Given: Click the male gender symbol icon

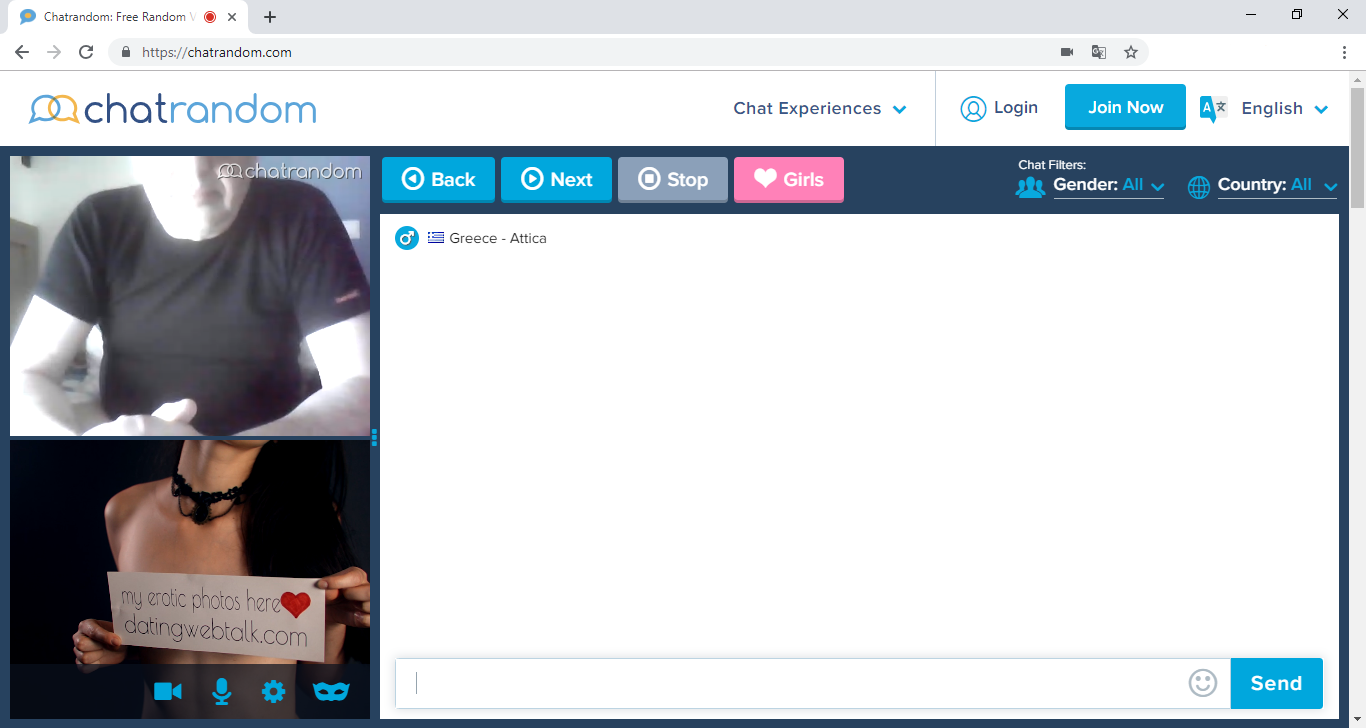Looking at the screenshot, I should [406, 238].
